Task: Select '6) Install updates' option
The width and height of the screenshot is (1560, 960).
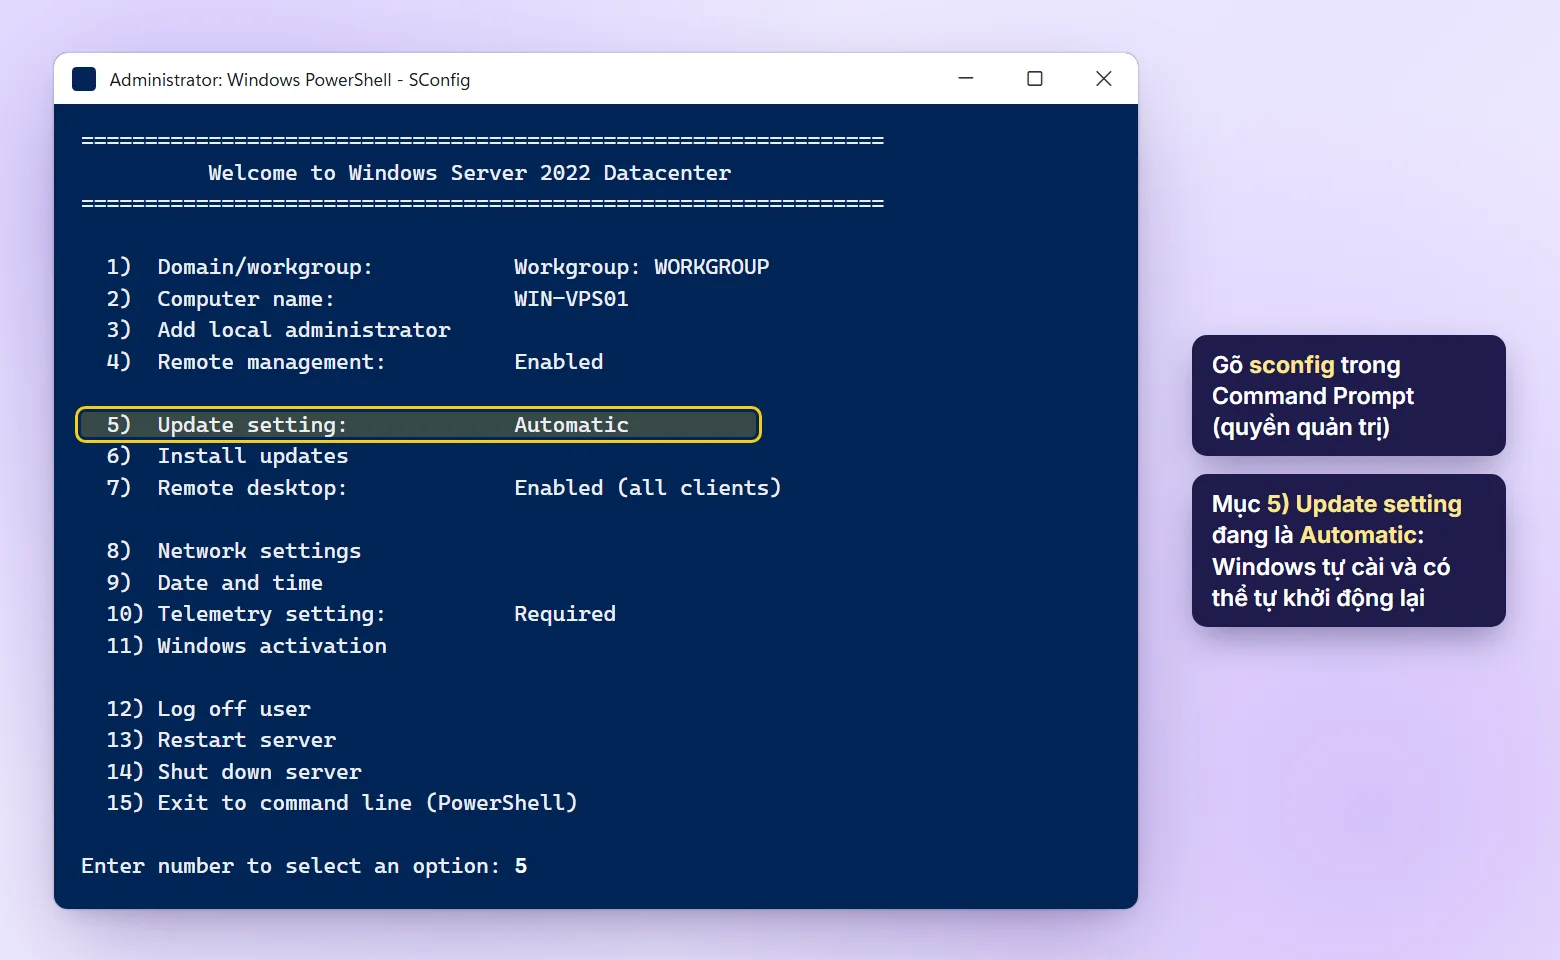Action: point(228,456)
